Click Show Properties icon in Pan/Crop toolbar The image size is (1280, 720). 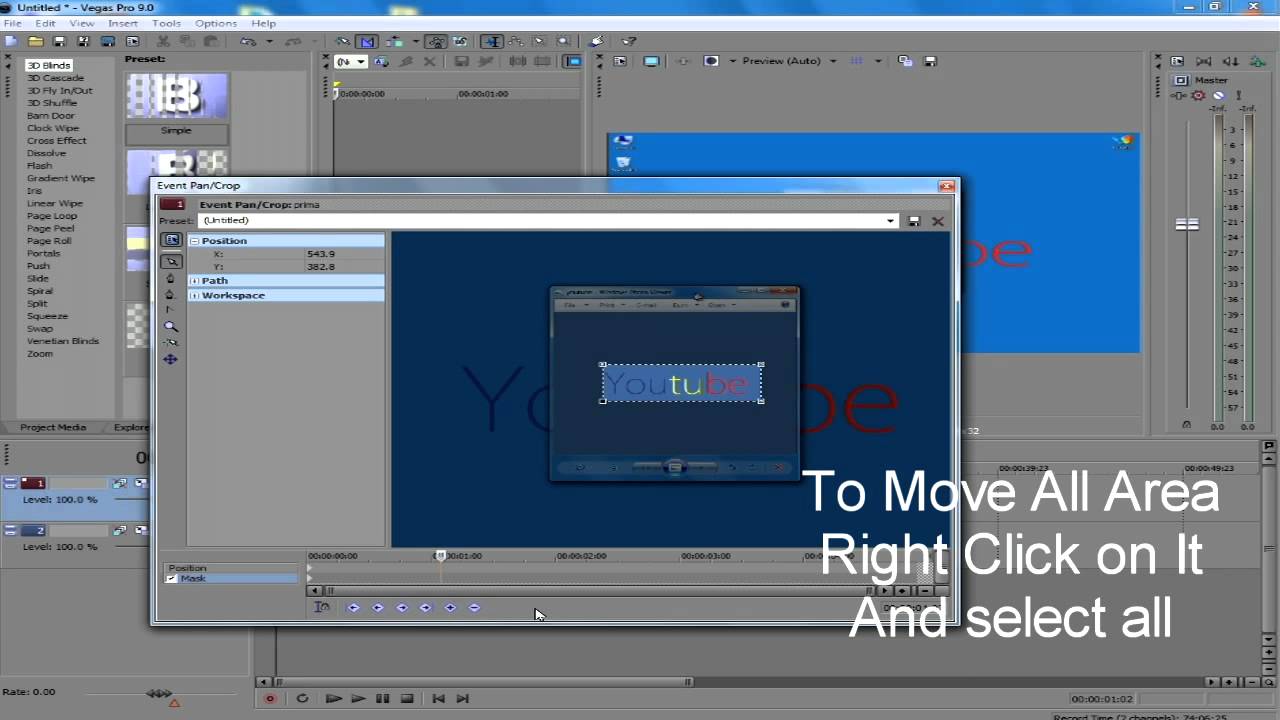171,240
